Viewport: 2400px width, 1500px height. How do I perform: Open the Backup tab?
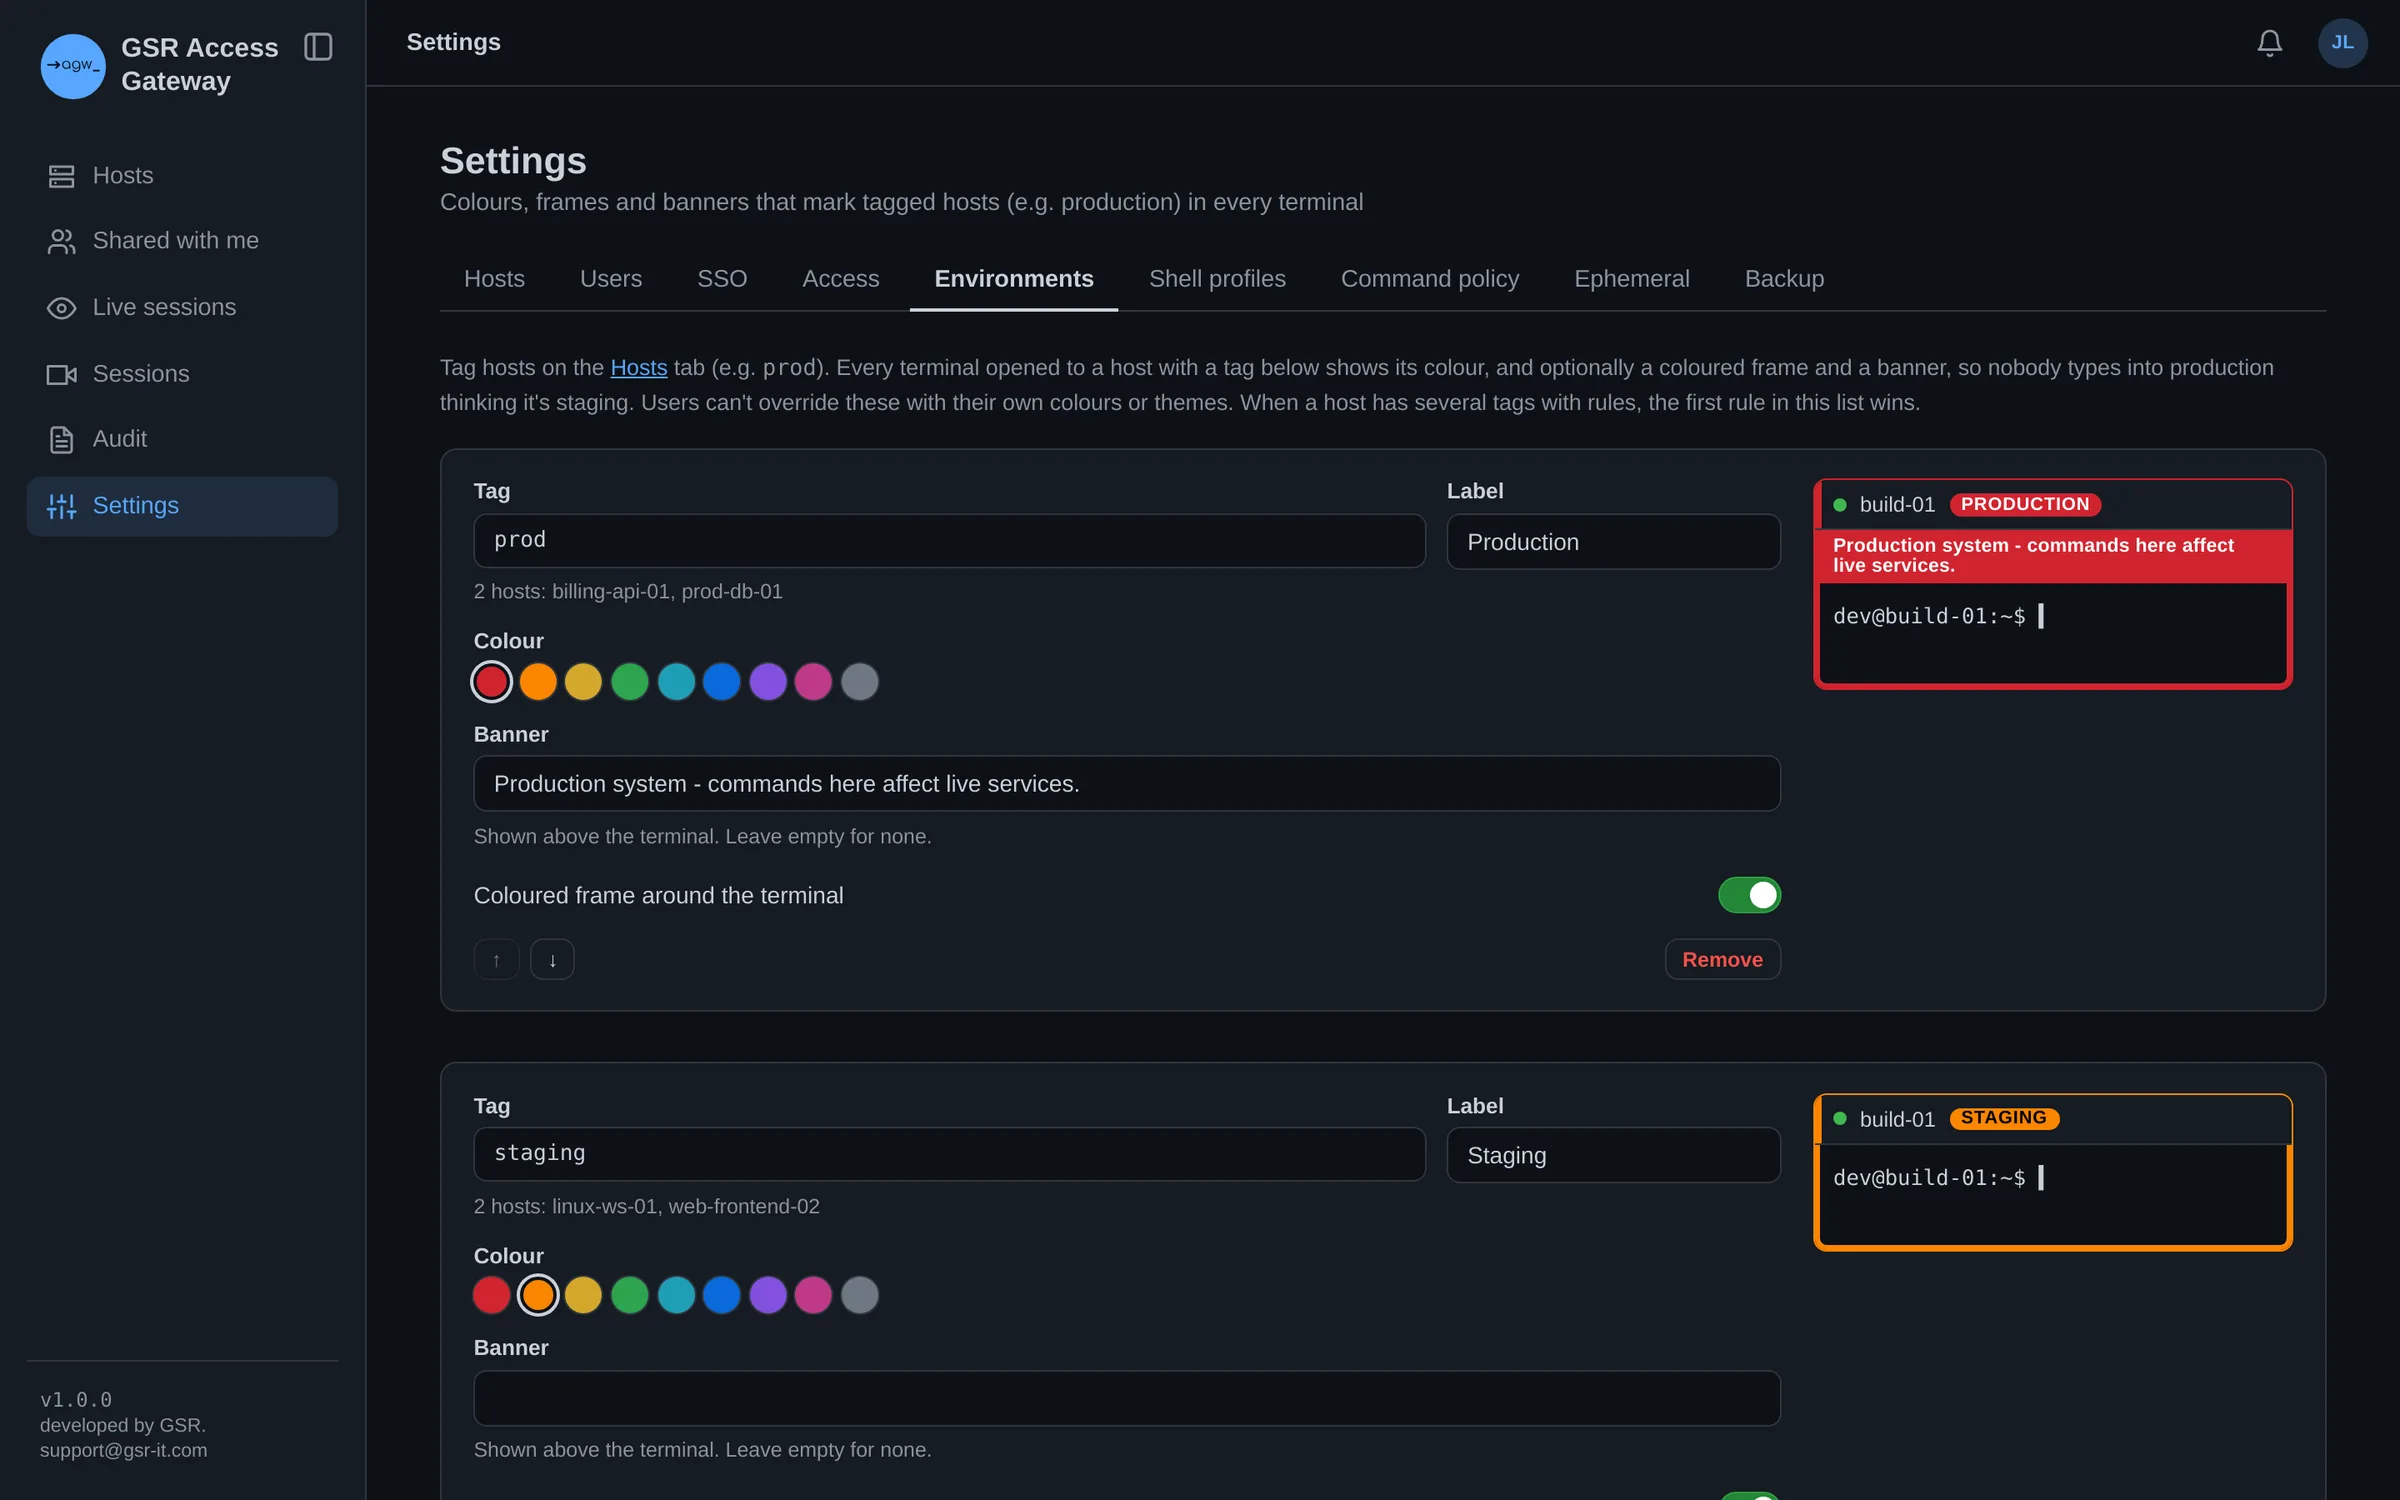(x=1784, y=279)
